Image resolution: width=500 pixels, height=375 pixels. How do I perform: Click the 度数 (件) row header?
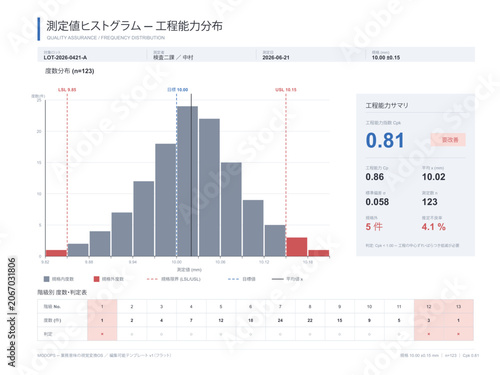click(x=52, y=320)
